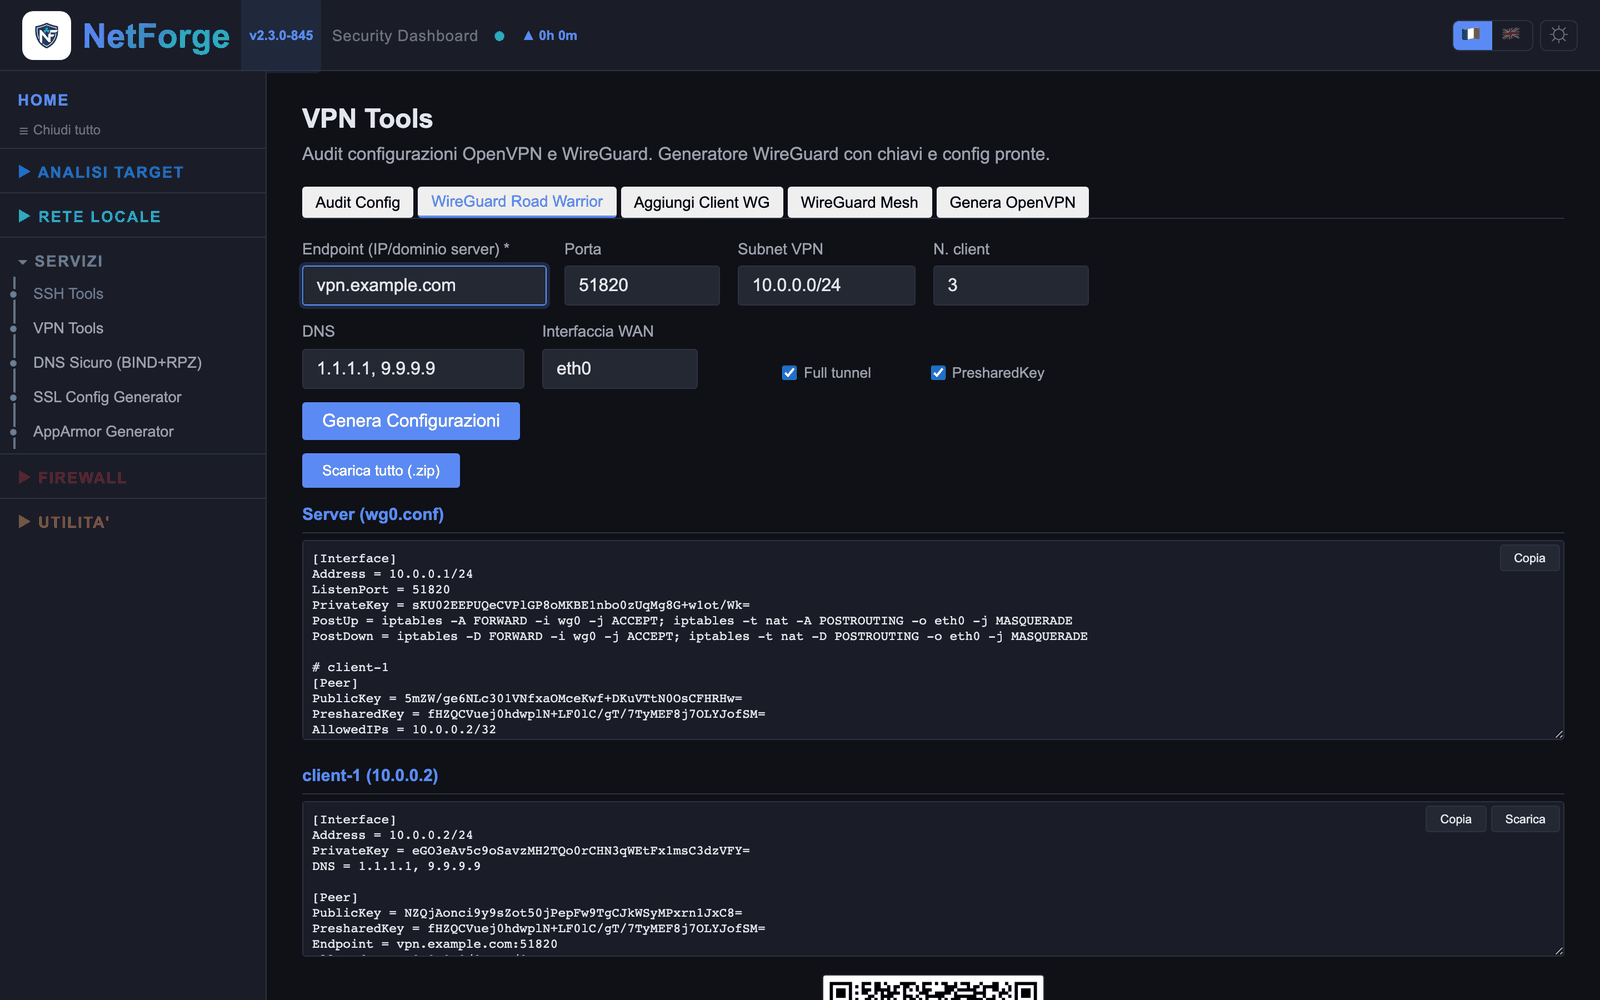Edit the Interfaccia WAN eth0 field
This screenshot has height=1000, width=1600.
(x=620, y=369)
